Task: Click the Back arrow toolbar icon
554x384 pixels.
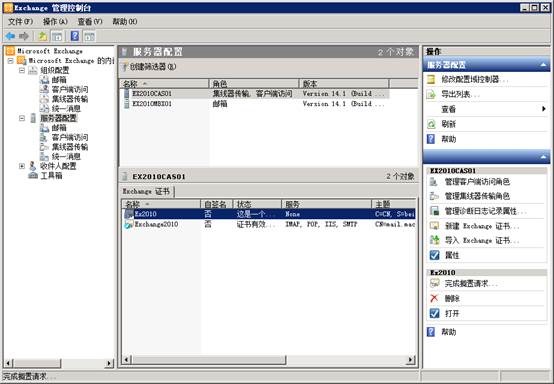Action: click(x=10, y=36)
